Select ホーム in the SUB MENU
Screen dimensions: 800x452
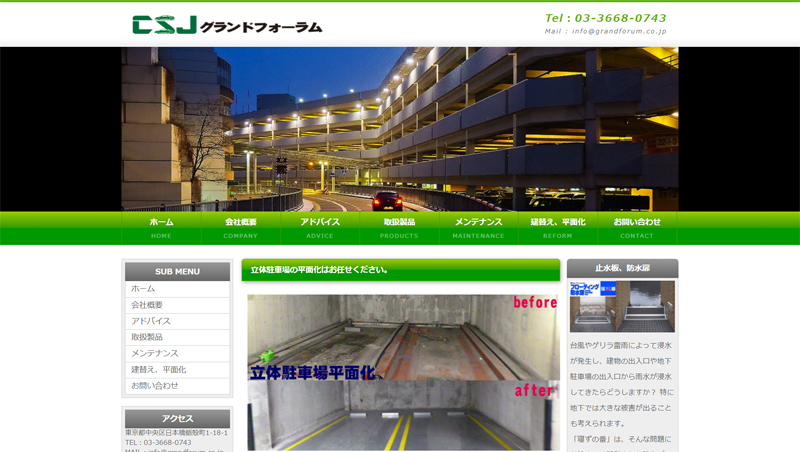[178, 289]
